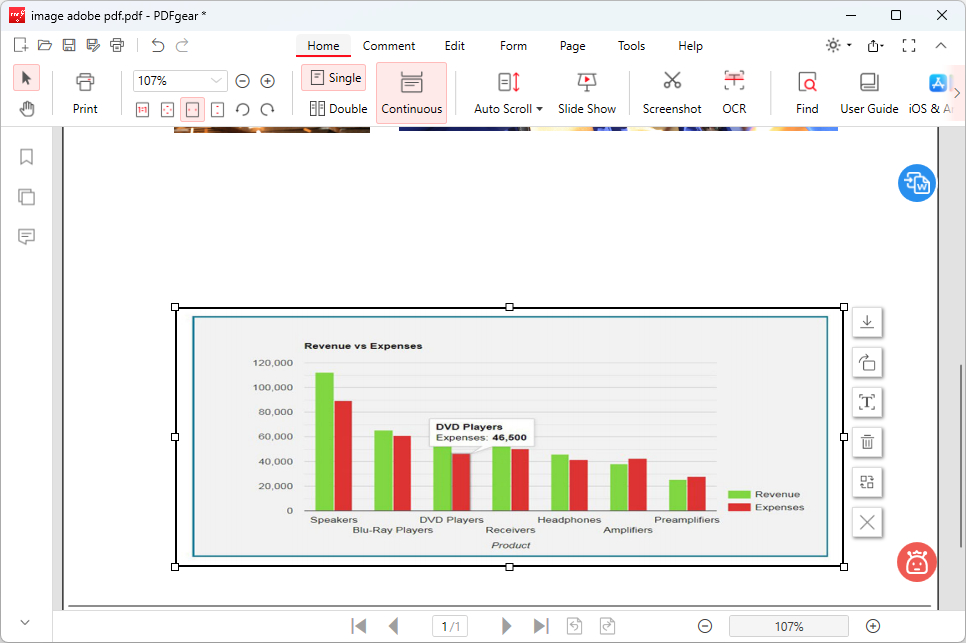966x643 pixels.
Task: Open the red AI chatbot assistant
Action: 917,562
